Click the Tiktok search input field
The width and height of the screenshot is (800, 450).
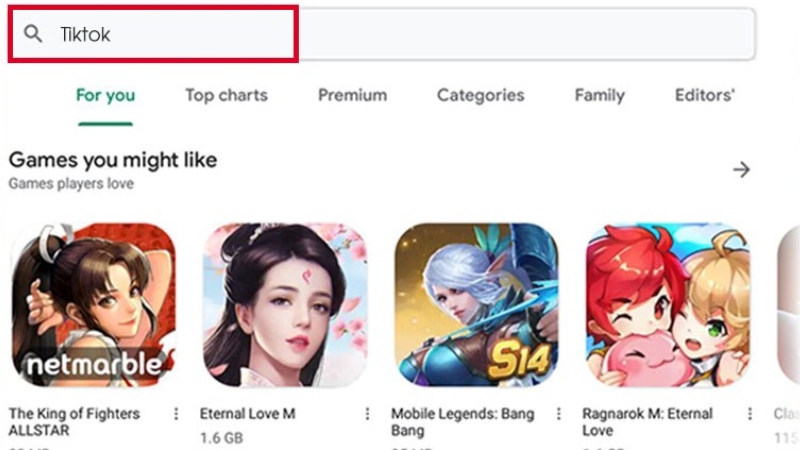pos(400,35)
